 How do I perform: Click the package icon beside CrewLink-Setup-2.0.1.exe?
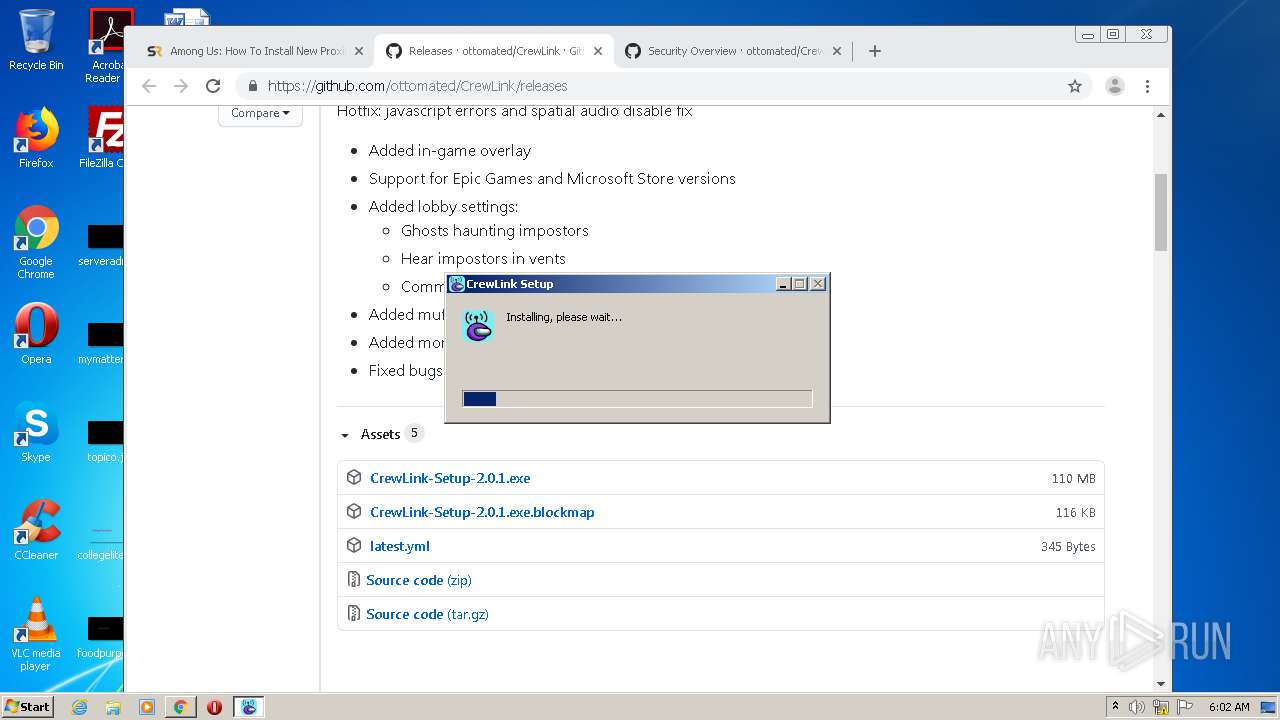[x=354, y=478]
